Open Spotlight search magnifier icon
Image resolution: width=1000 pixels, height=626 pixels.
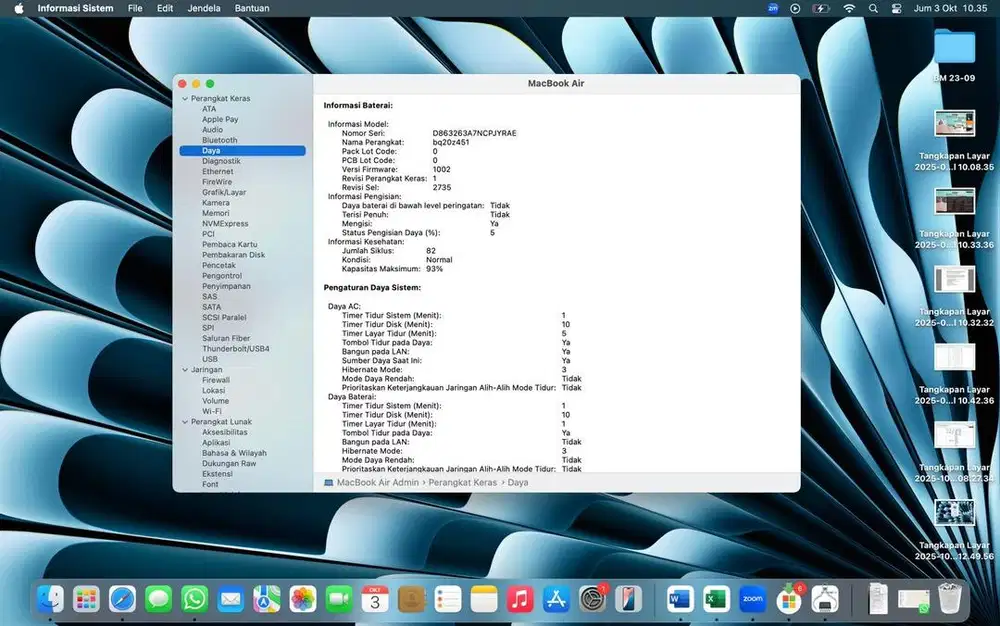tap(873, 8)
